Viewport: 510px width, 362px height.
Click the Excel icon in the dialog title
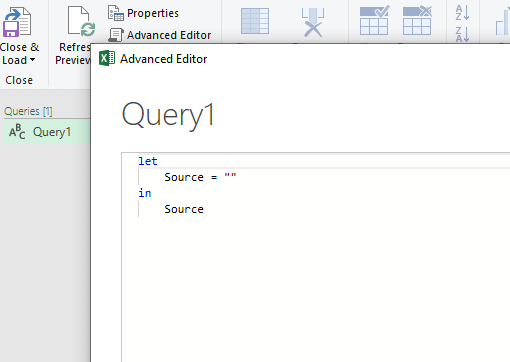[x=107, y=58]
